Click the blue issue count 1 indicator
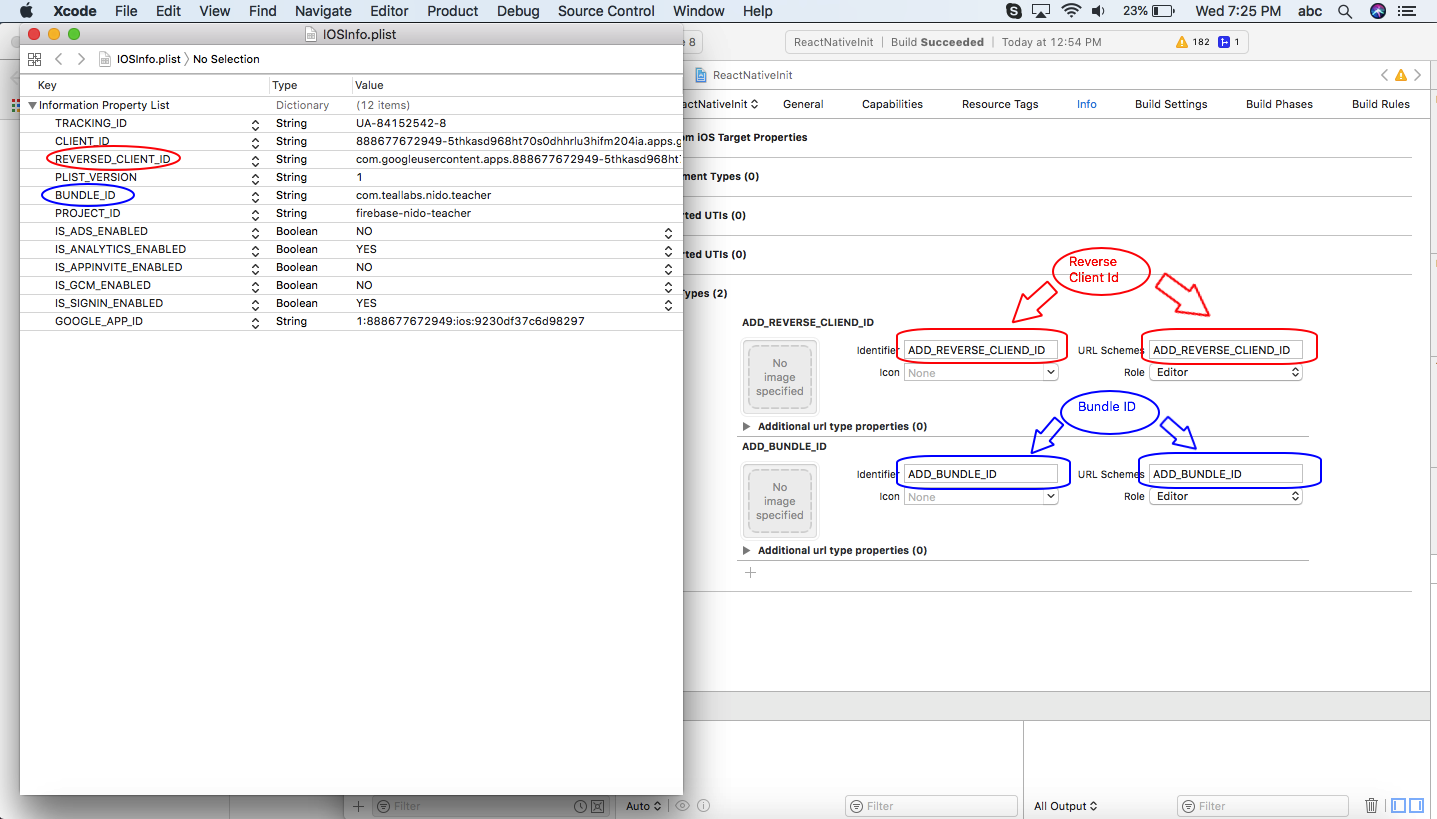 (x=1231, y=42)
